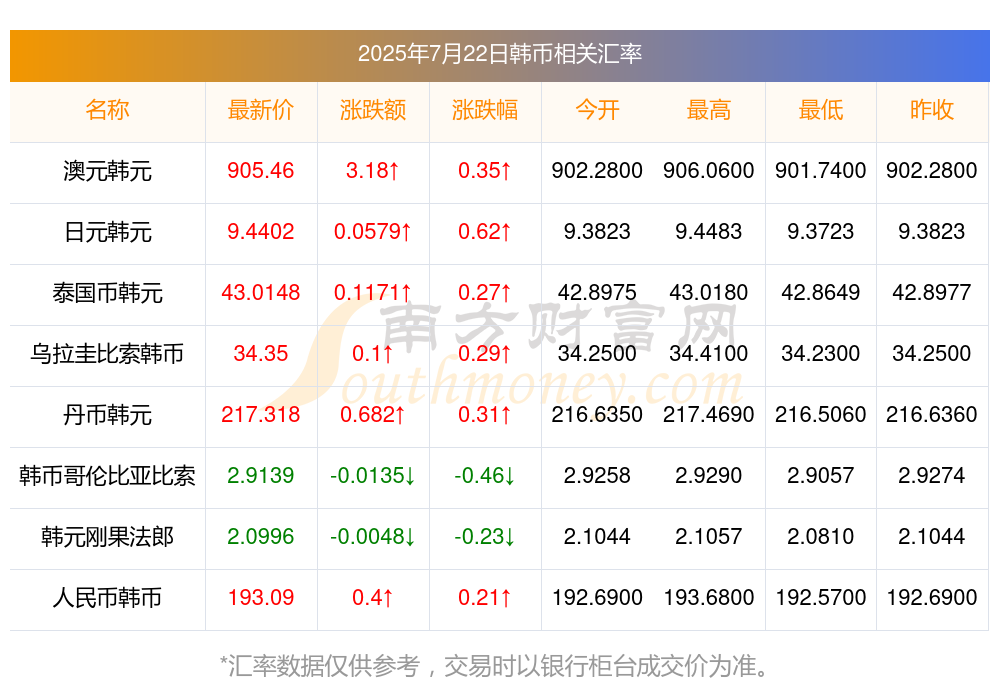Viewport: 1000px width, 698px height.
Task: Click the high value 193.6800
Action: tap(709, 597)
